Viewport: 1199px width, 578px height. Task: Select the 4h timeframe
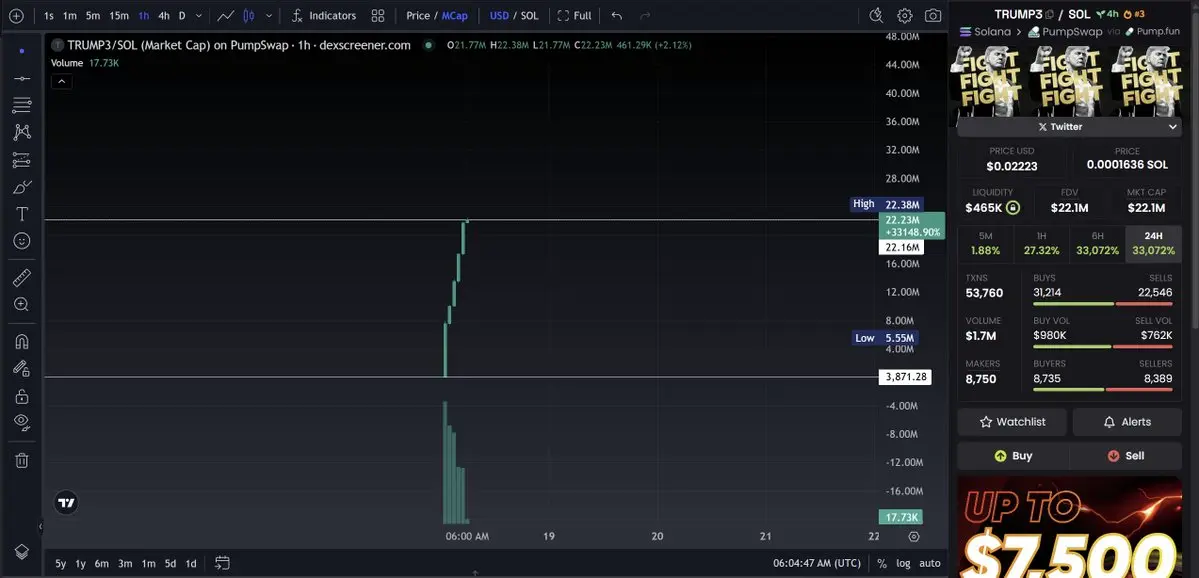pyautogui.click(x=164, y=15)
